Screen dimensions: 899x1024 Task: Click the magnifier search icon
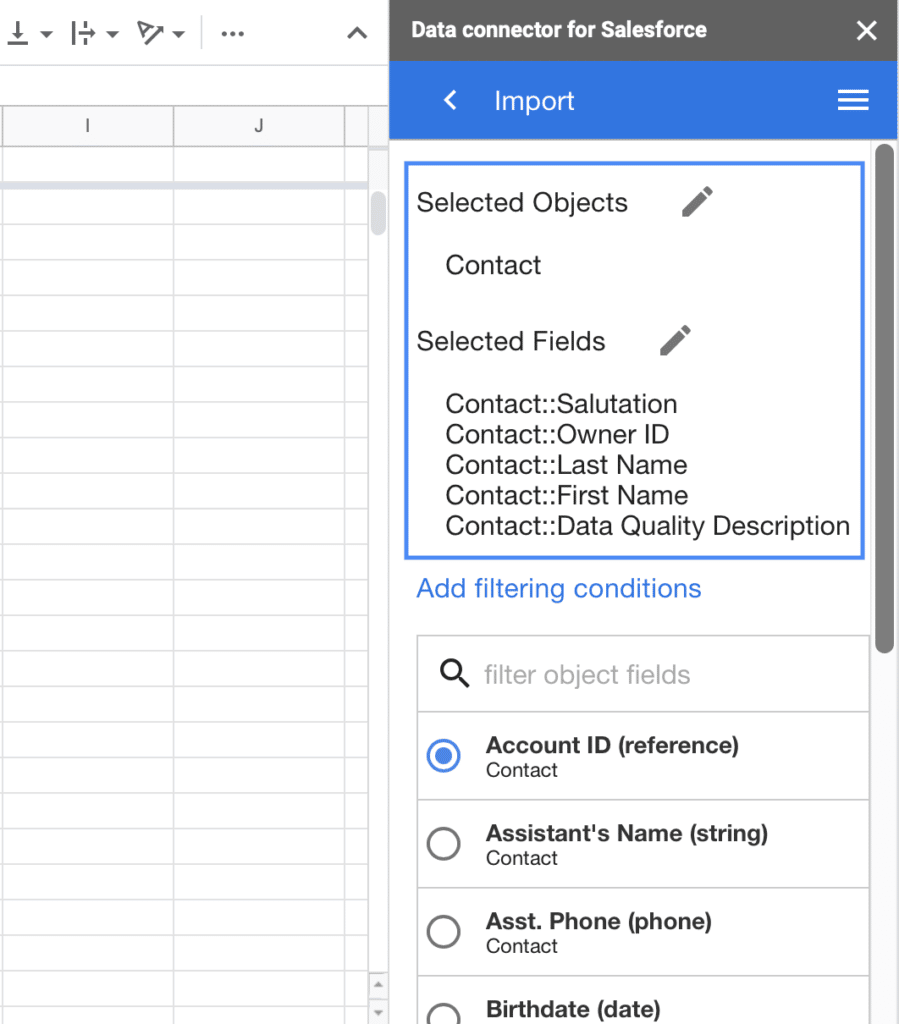click(x=454, y=673)
